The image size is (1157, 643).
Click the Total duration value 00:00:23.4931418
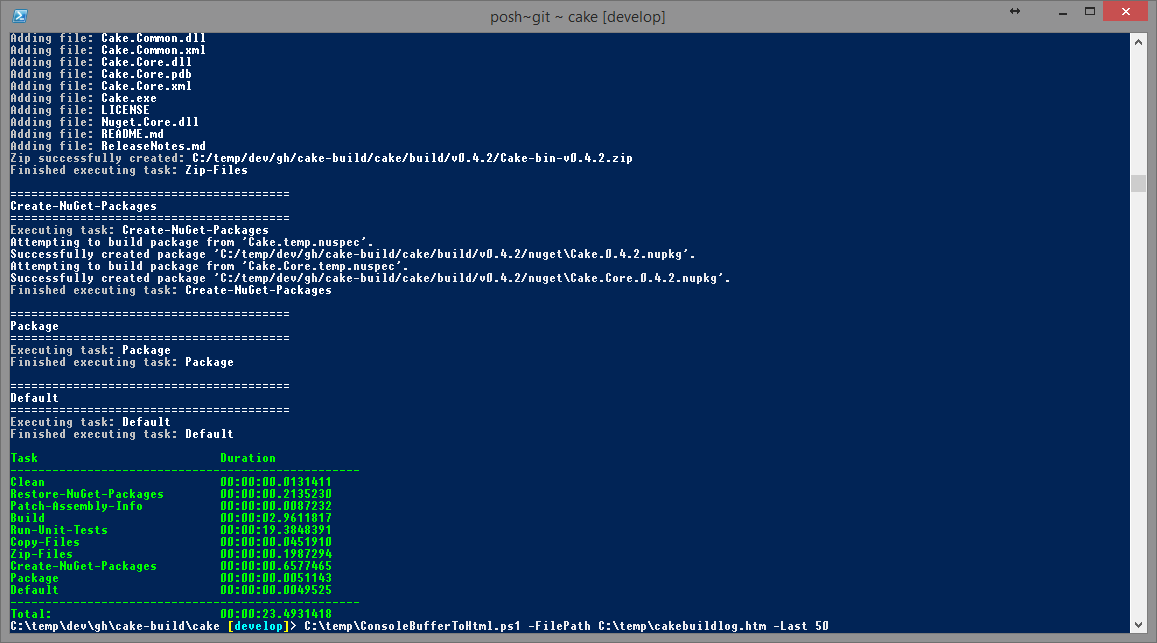(x=276, y=613)
